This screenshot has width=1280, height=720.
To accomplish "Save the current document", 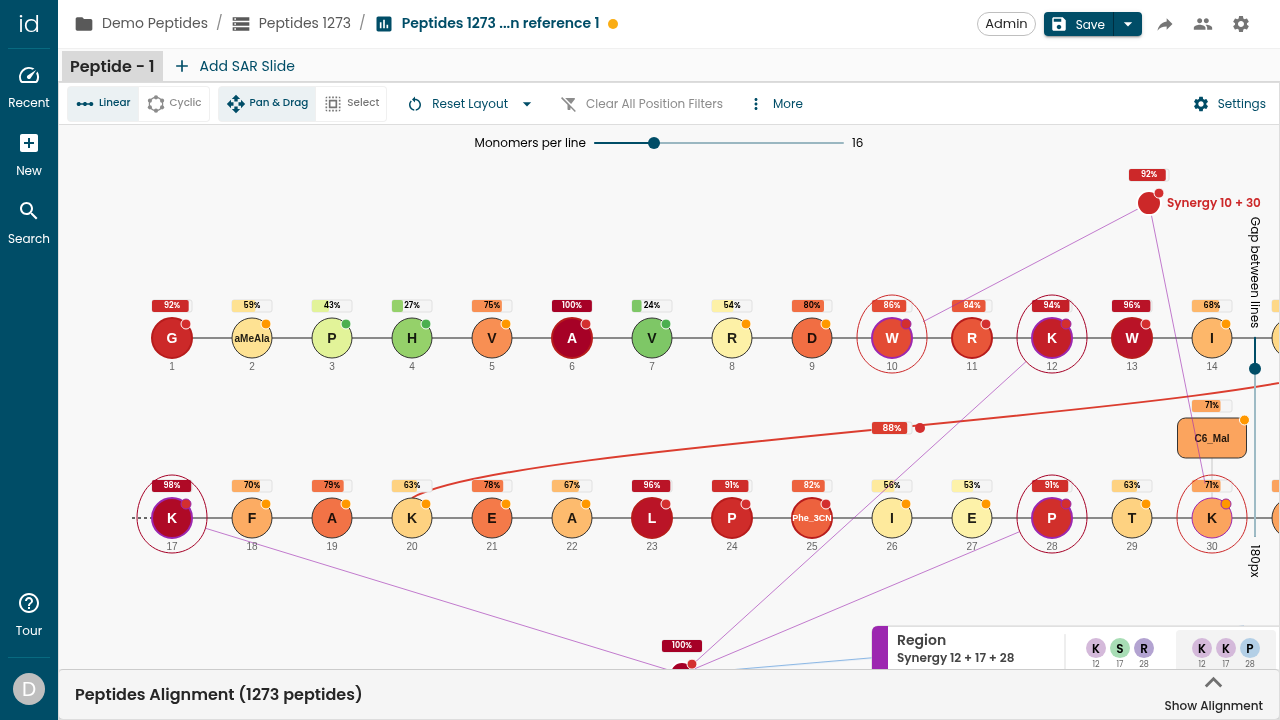I will coord(1078,24).
